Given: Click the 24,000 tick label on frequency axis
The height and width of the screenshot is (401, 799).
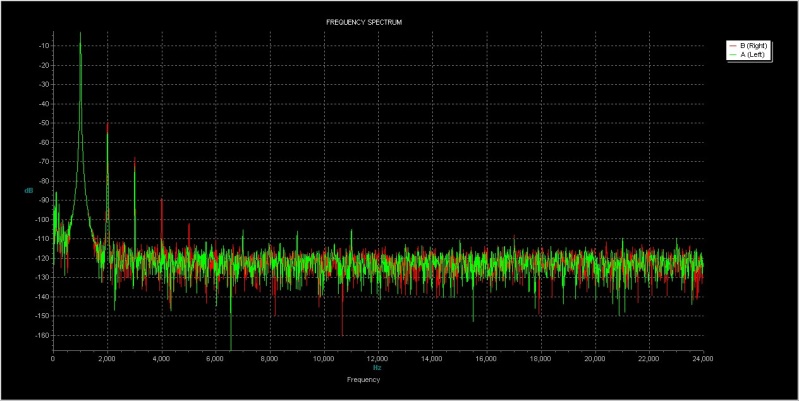Looking at the screenshot, I should [703, 359].
